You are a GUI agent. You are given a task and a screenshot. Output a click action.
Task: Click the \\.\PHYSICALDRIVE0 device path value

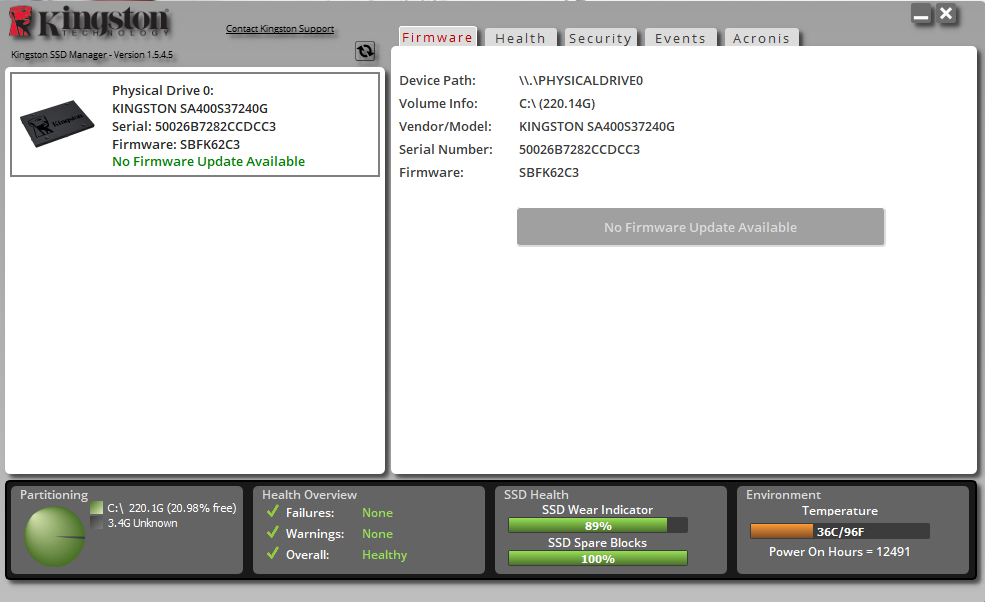[581, 80]
